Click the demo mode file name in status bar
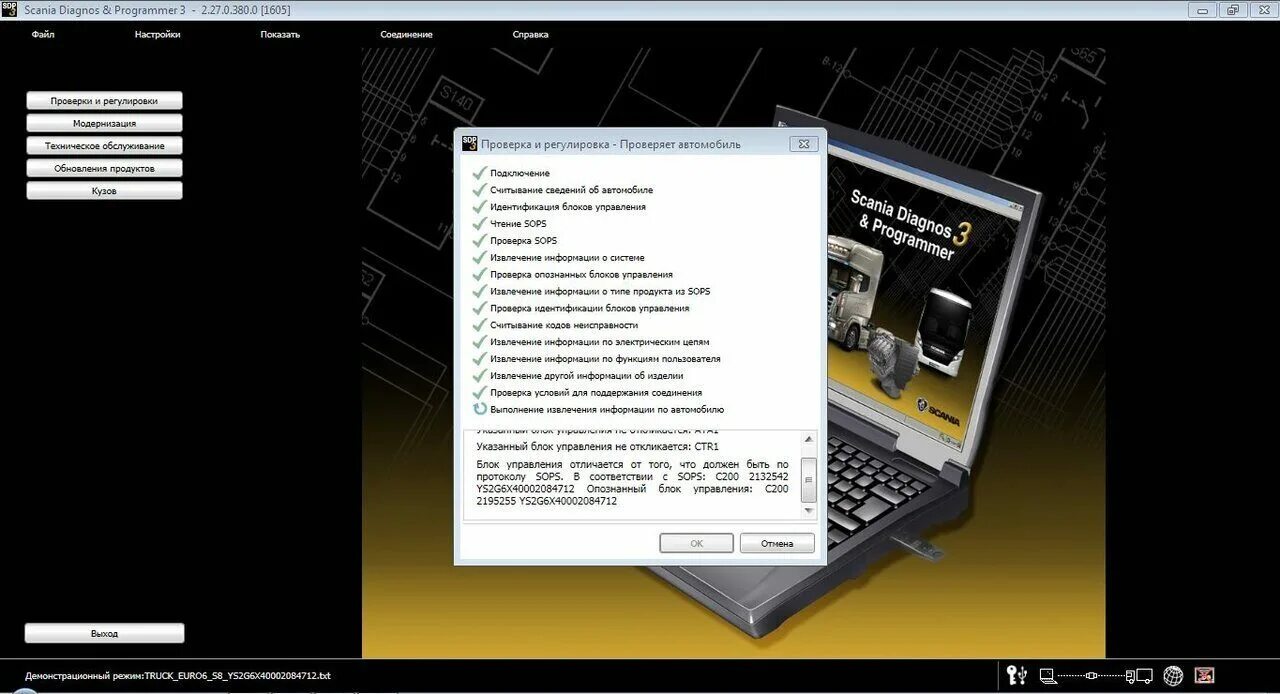 [237, 676]
